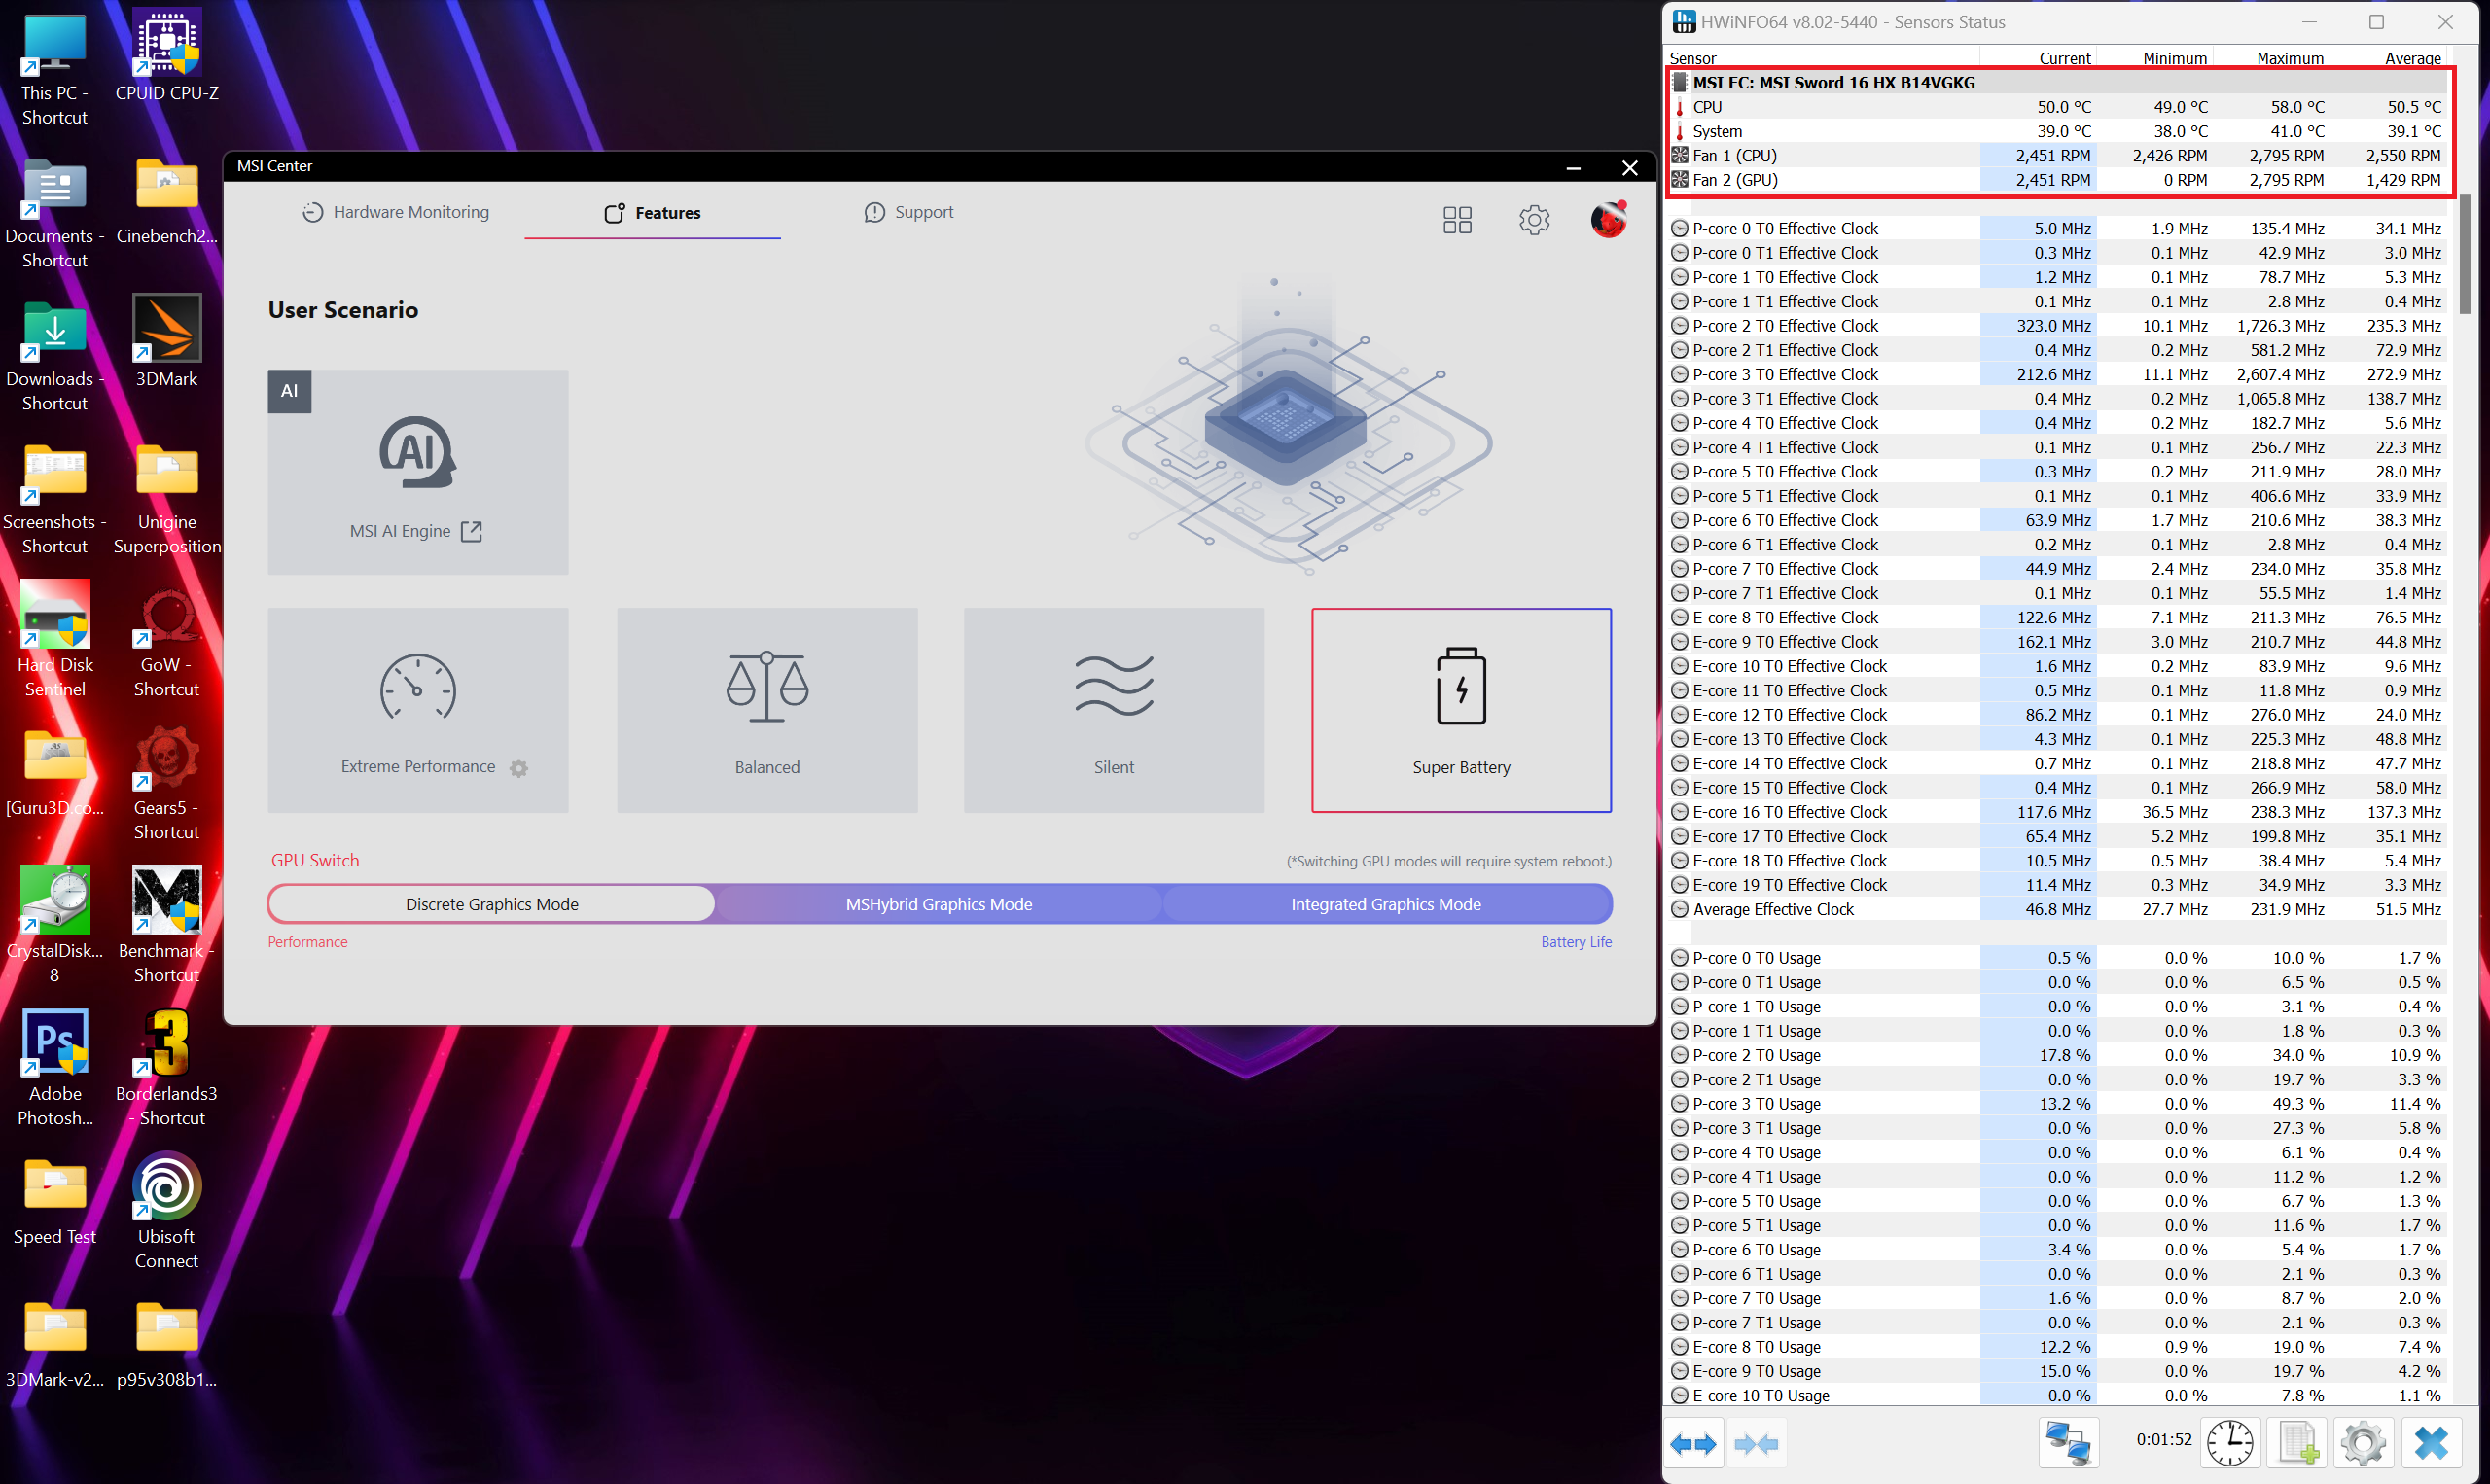Click the MSI Center profile avatar
Image resolution: width=2490 pixels, height=1484 pixels.
point(1608,219)
